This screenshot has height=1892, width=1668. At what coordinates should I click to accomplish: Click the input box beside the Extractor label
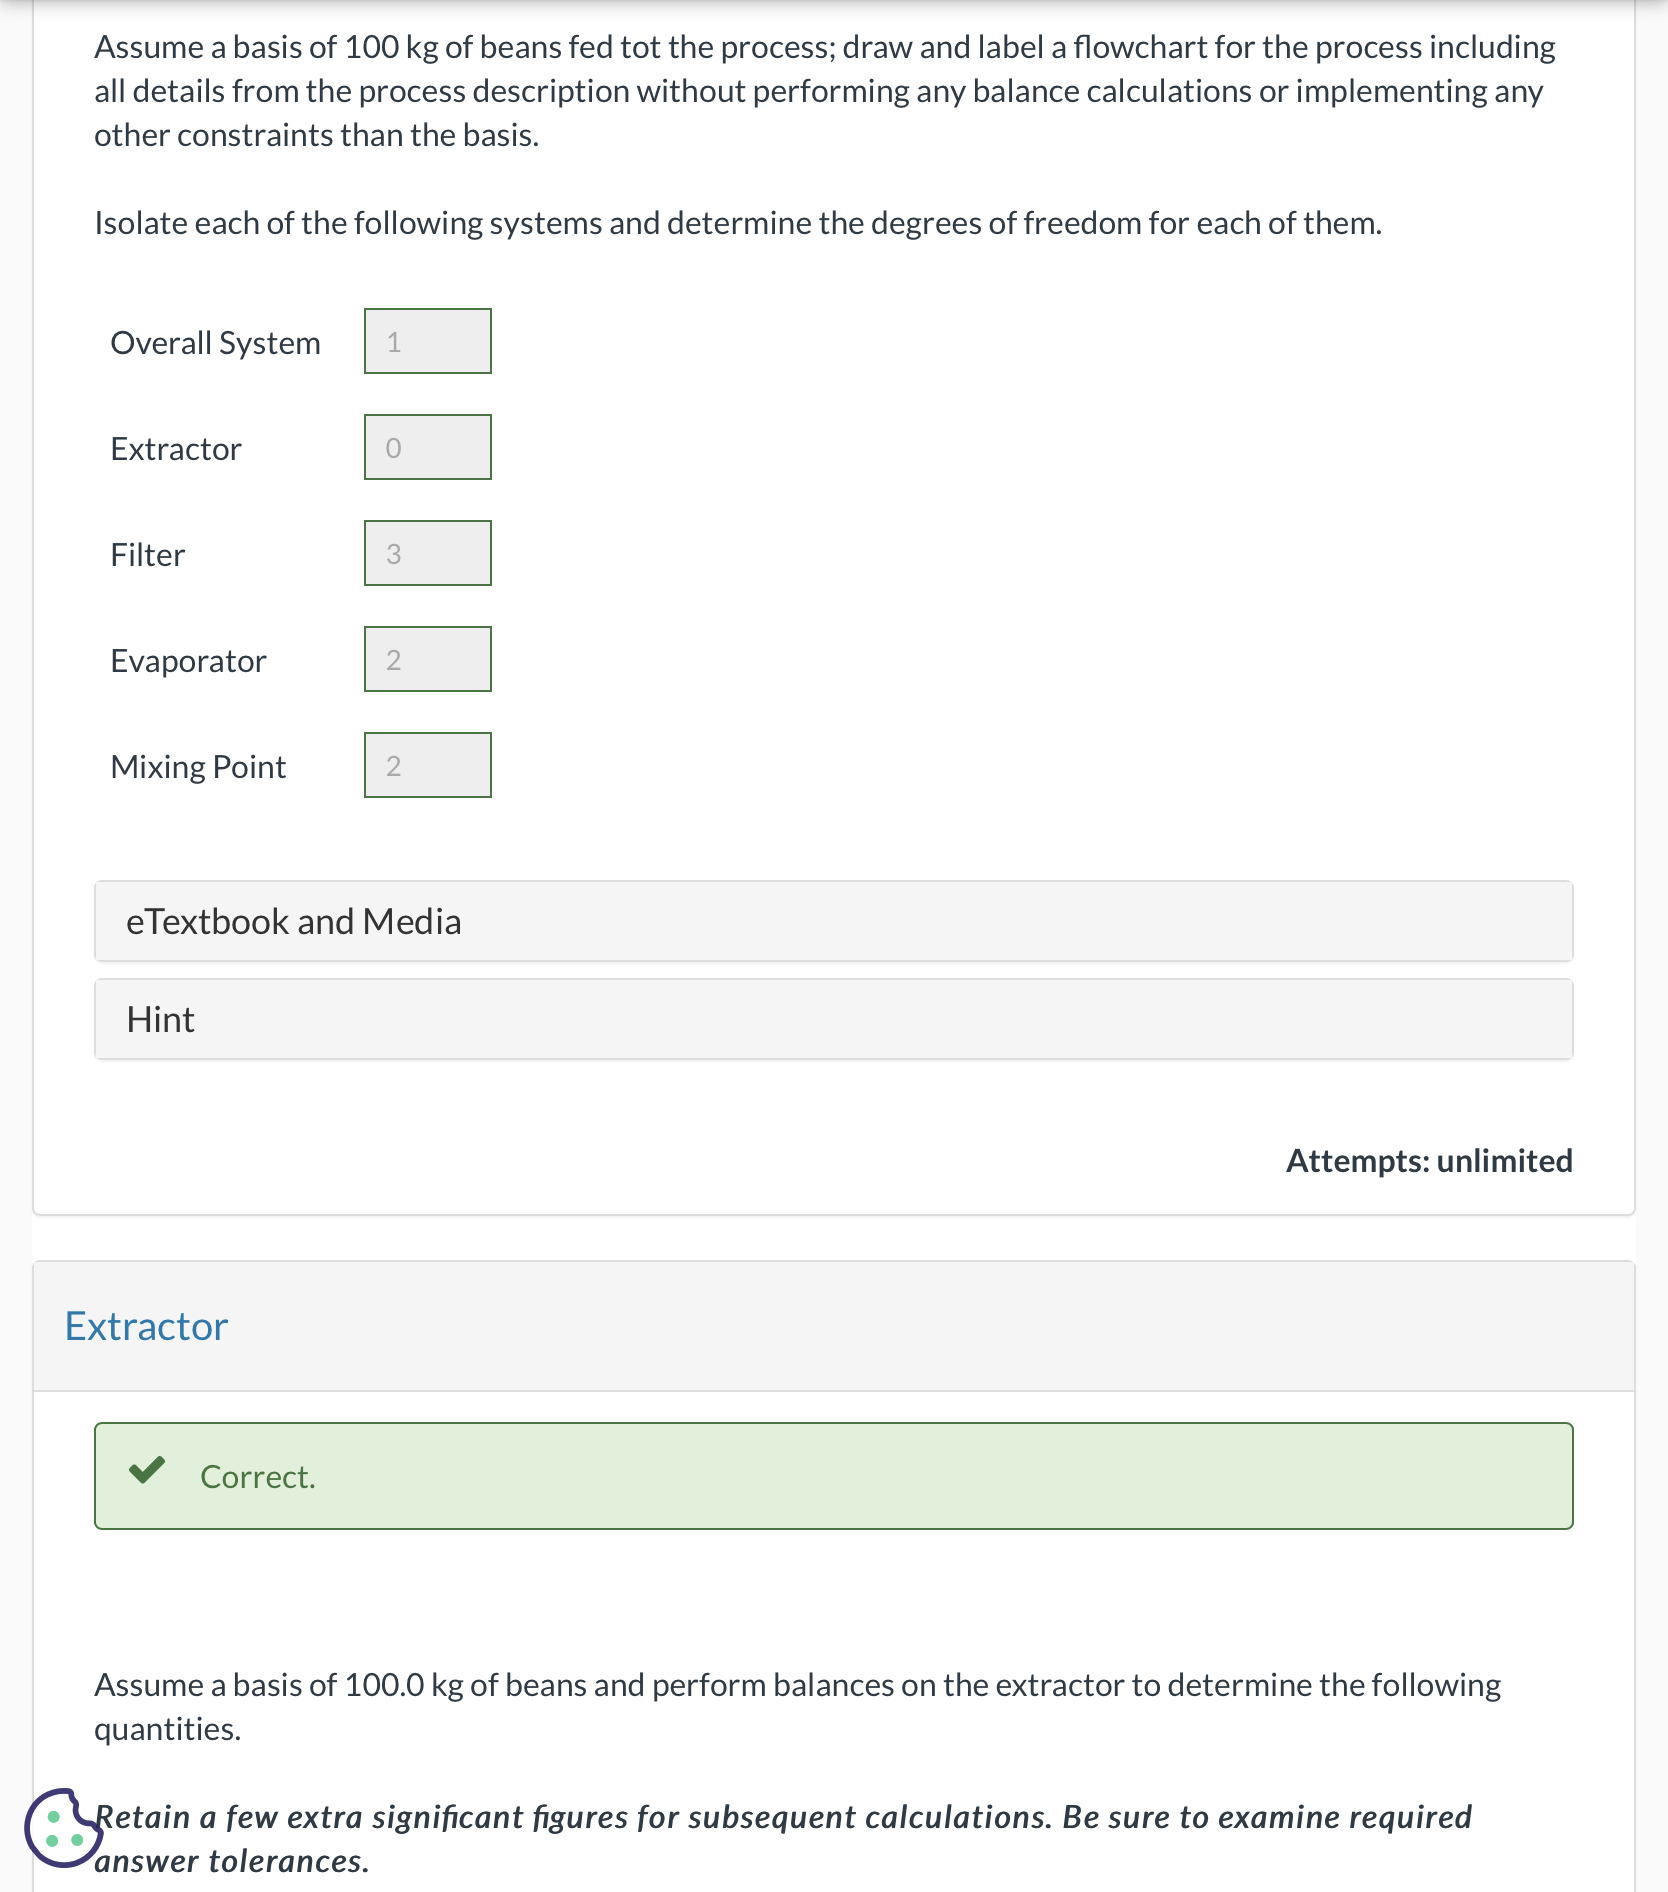[427, 448]
